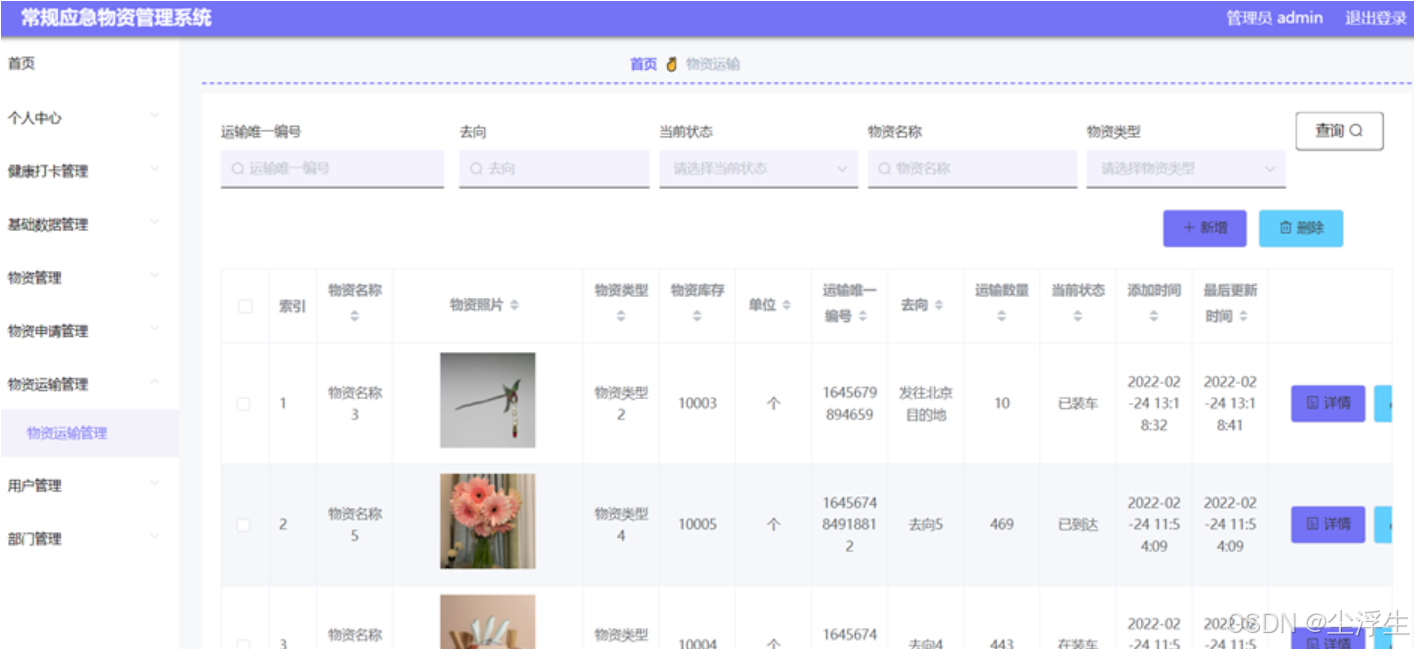Focus the 物资名称 search input
Screen dimensions: 1414x649
click(972, 169)
